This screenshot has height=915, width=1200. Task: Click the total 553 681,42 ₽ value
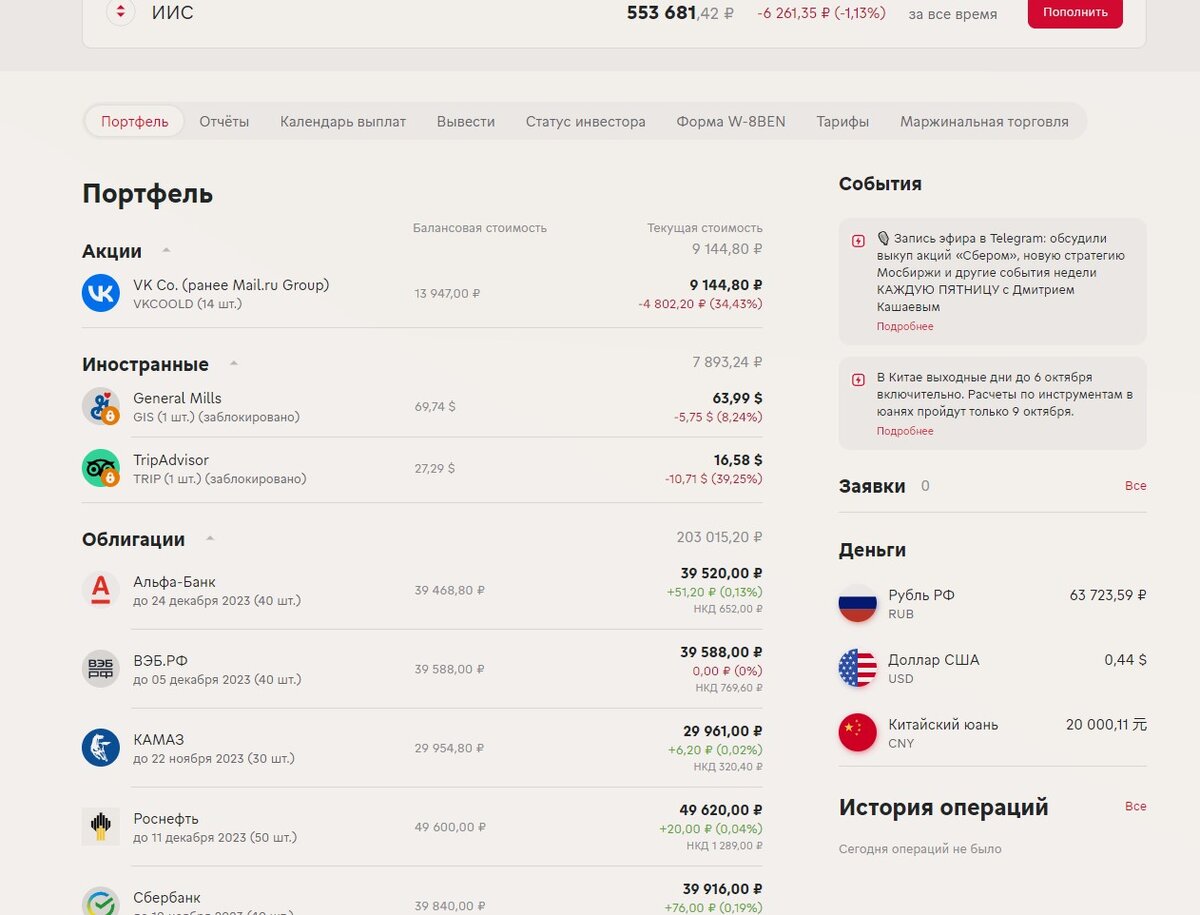coord(680,13)
